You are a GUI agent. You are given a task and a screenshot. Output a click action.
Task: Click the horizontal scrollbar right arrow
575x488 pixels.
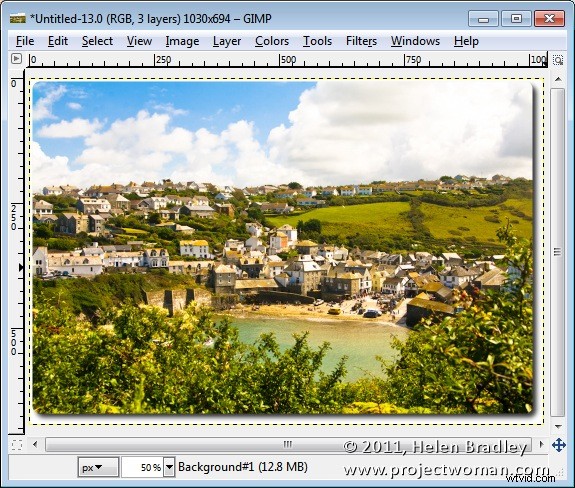[541, 445]
